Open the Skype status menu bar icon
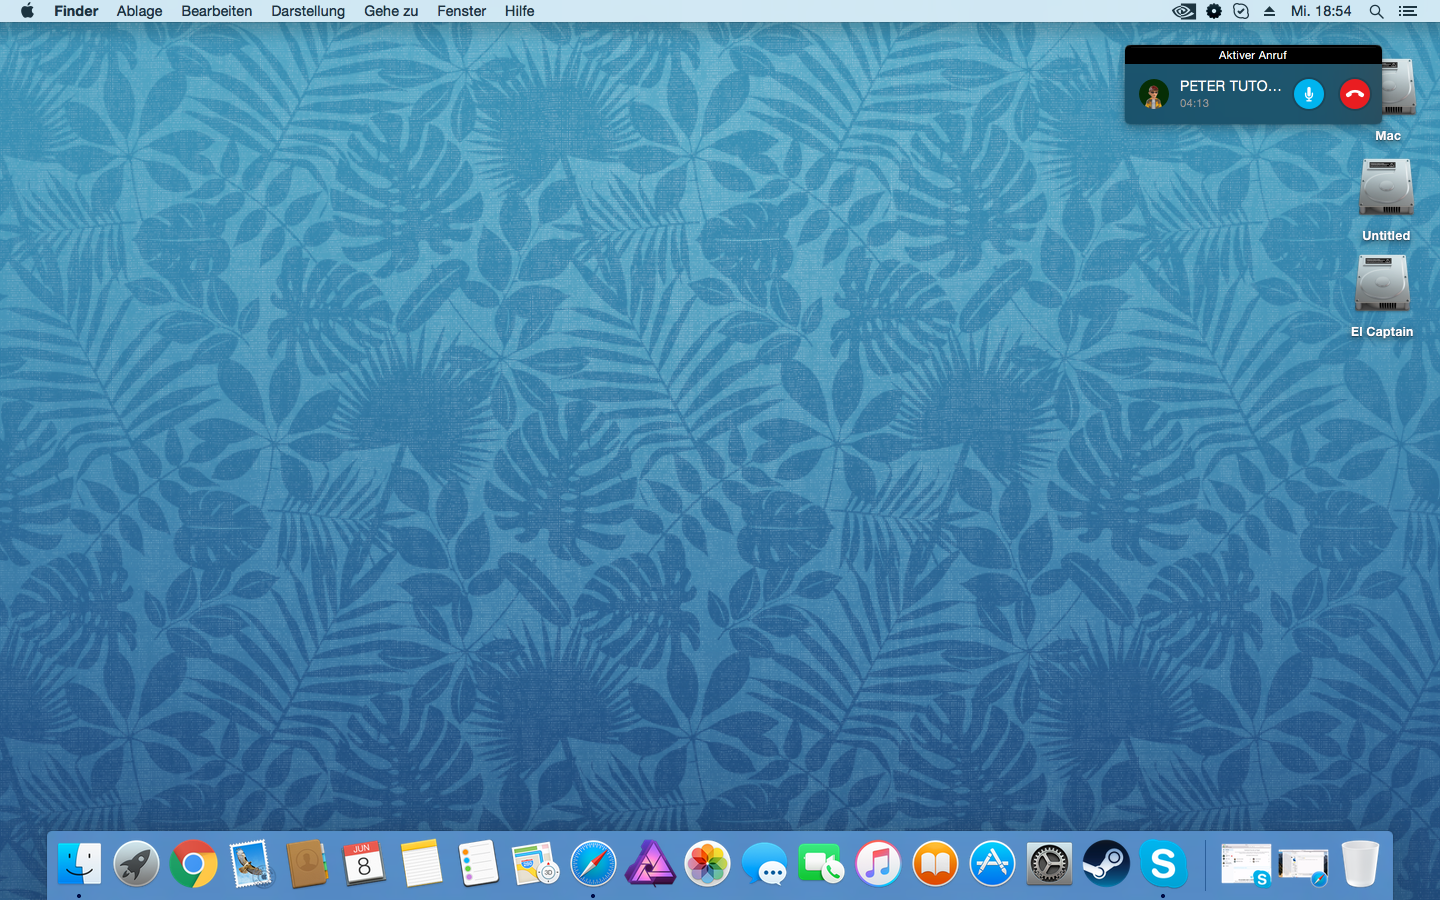This screenshot has height=900, width=1440. tap(1241, 11)
